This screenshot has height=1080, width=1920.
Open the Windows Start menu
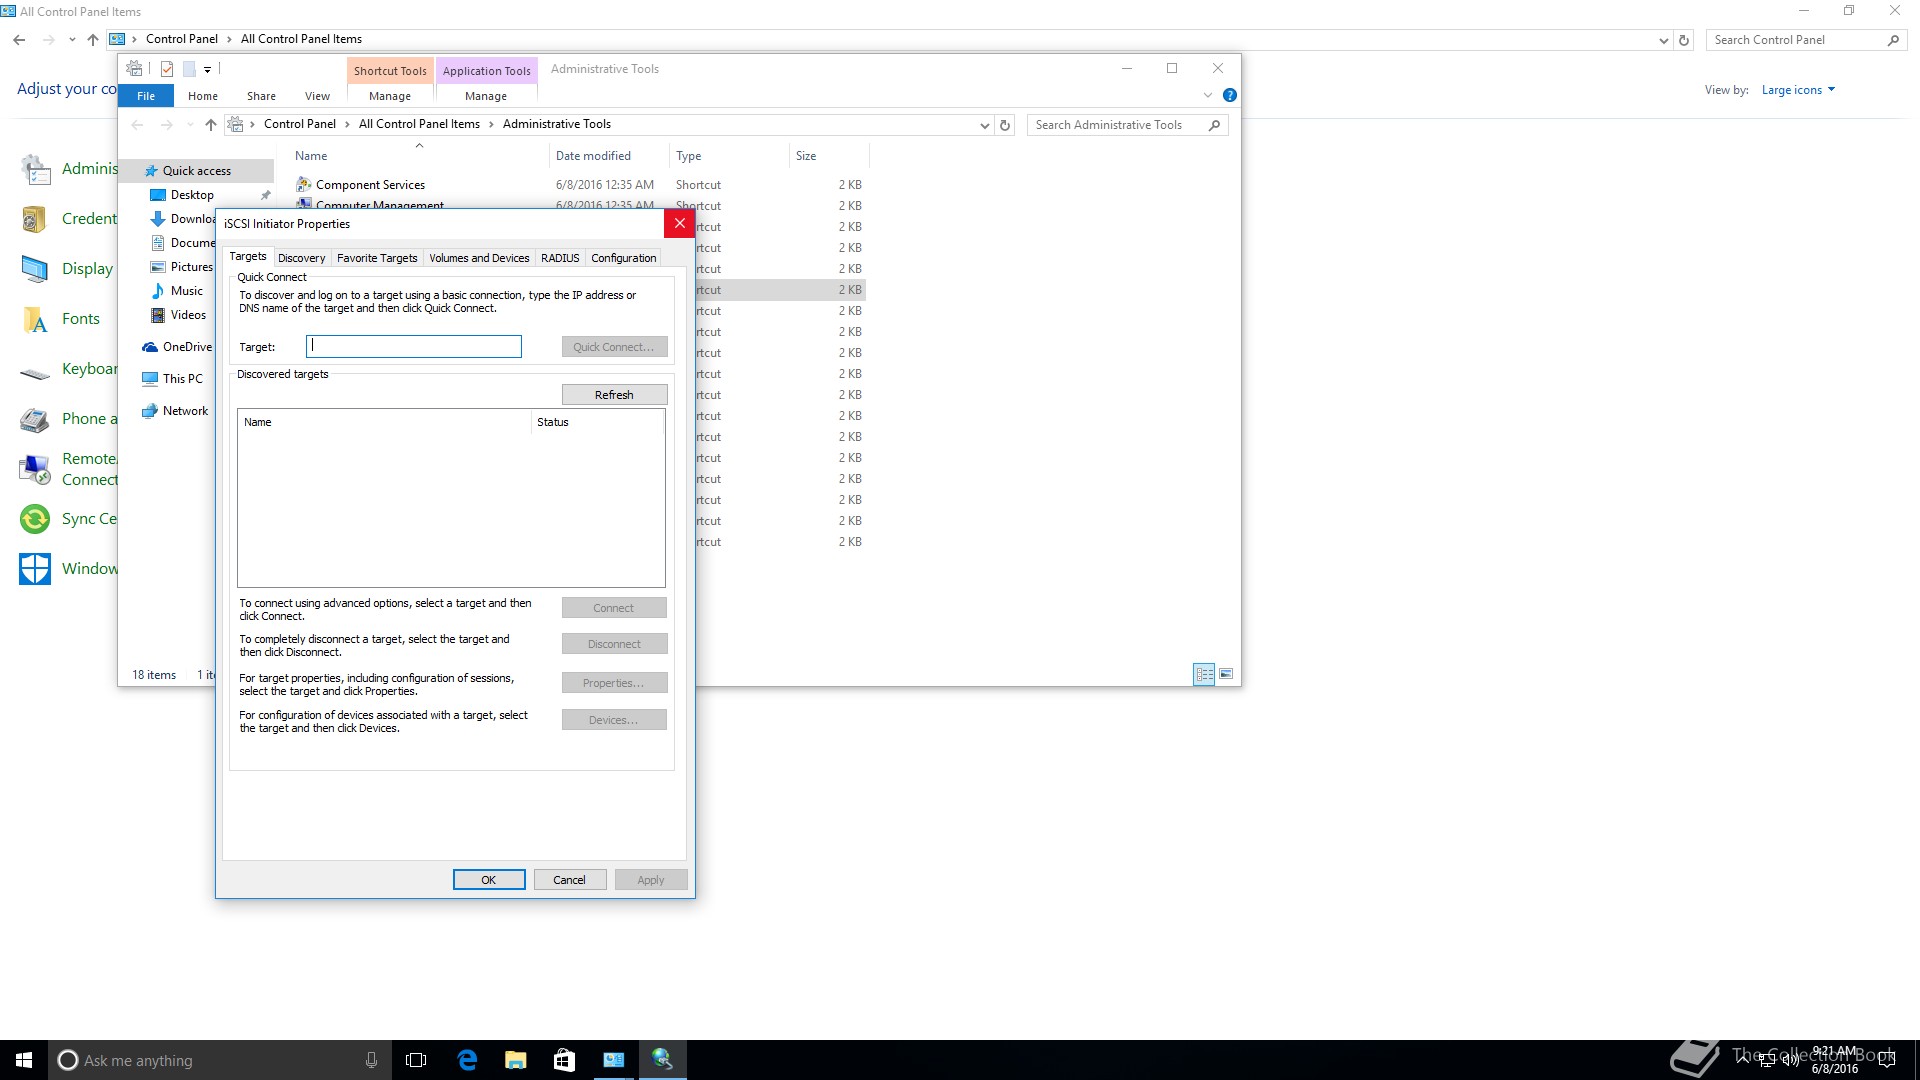[x=24, y=1060]
